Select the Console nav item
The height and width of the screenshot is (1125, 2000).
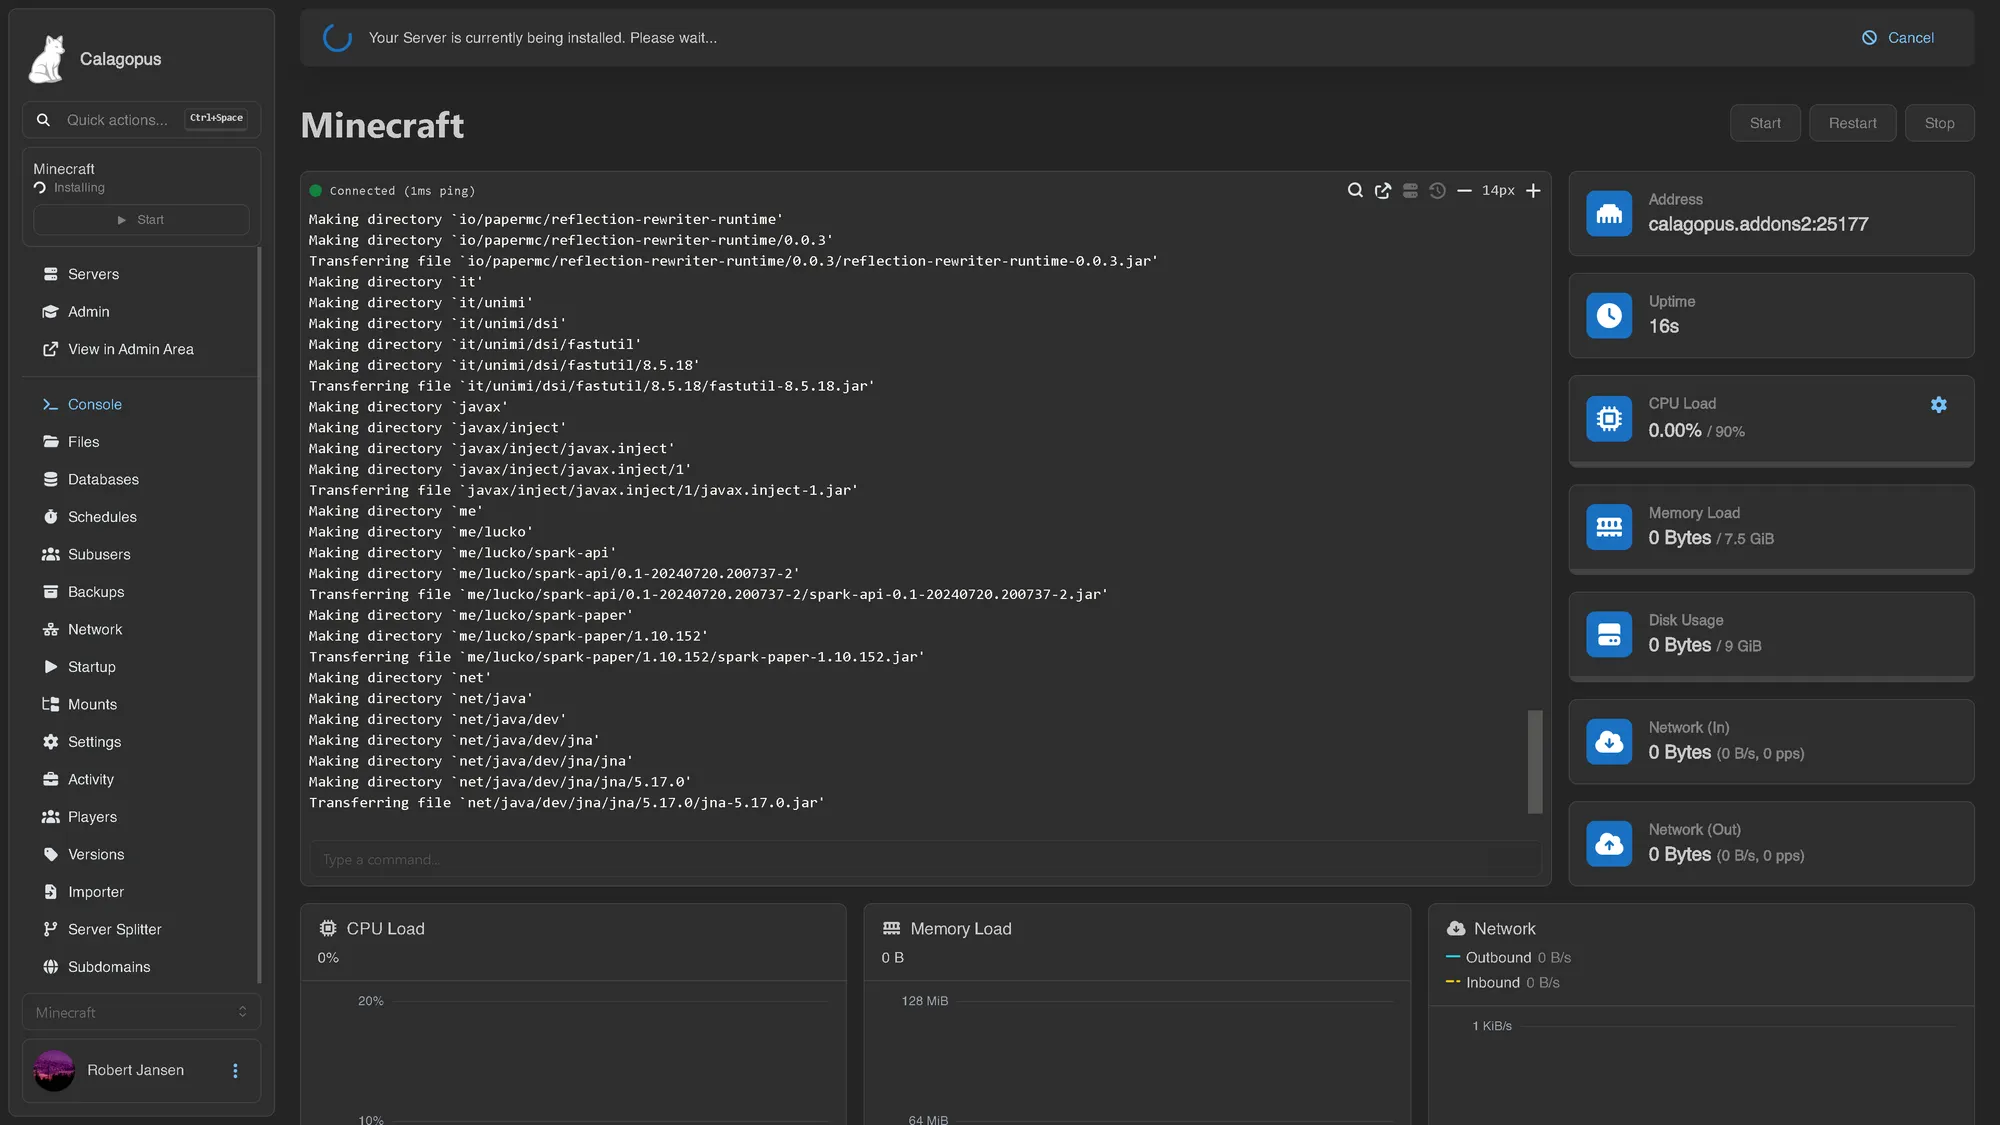[x=141, y=404]
